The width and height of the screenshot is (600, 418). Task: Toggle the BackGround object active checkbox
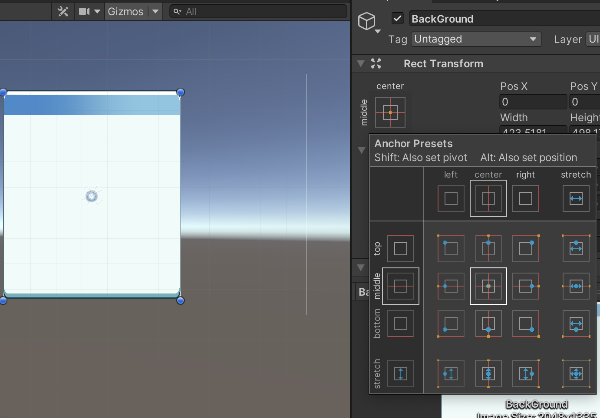398,18
